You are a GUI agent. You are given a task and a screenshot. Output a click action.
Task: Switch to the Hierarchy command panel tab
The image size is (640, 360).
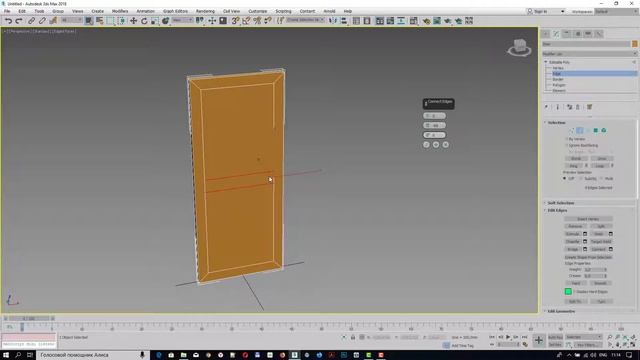click(x=567, y=33)
